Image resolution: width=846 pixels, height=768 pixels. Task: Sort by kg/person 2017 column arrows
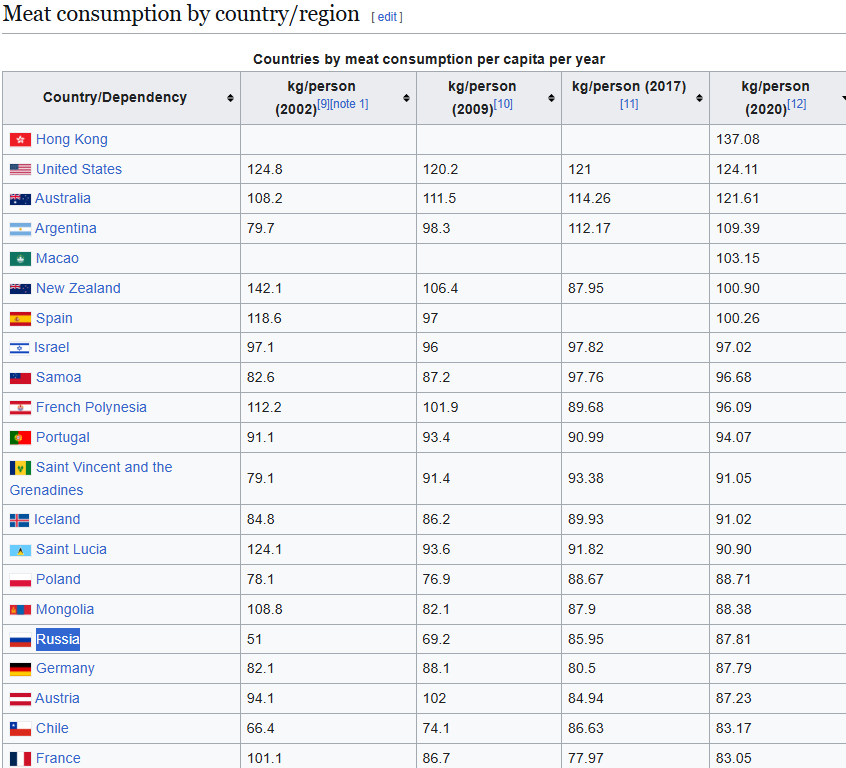point(698,98)
